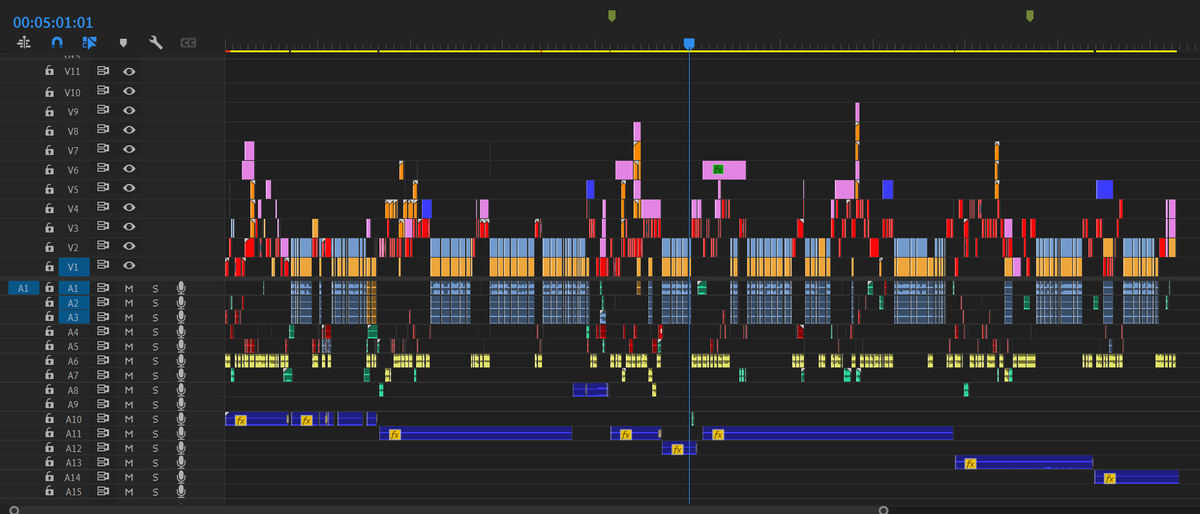This screenshot has height=514, width=1200.
Task: Click left zoom scroll bar handle
Action: [x=15, y=509]
